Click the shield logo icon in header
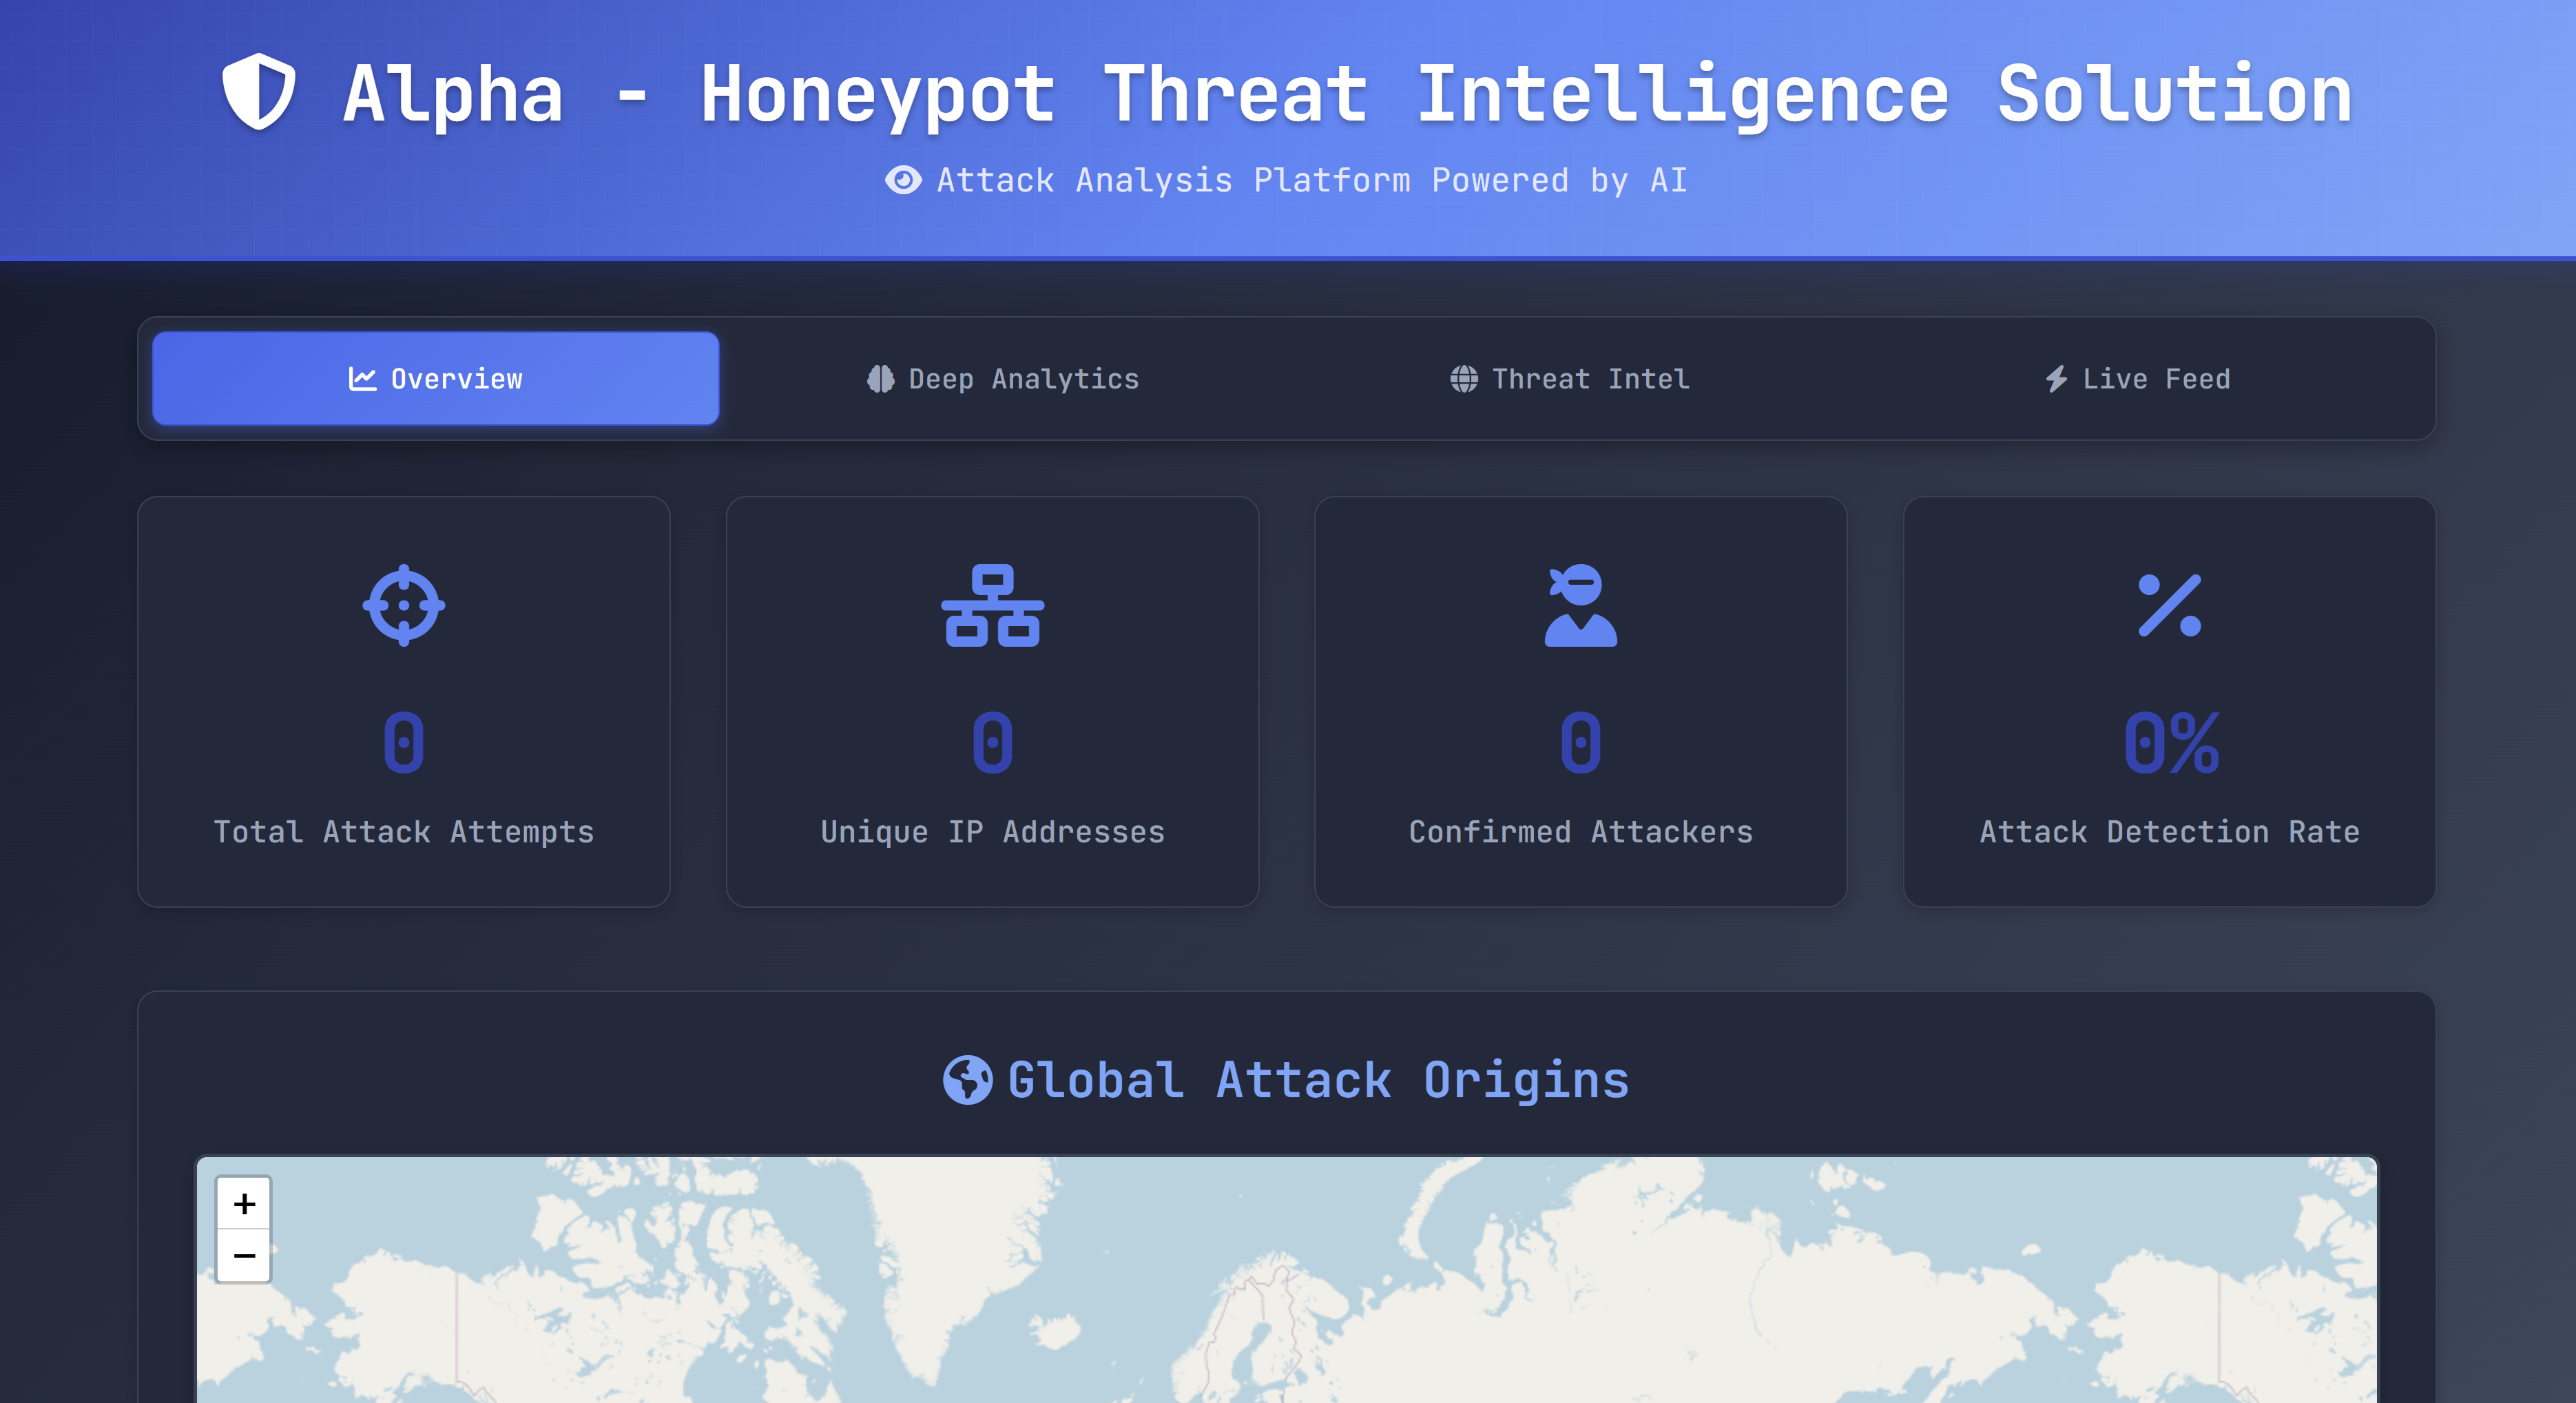 coord(258,92)
